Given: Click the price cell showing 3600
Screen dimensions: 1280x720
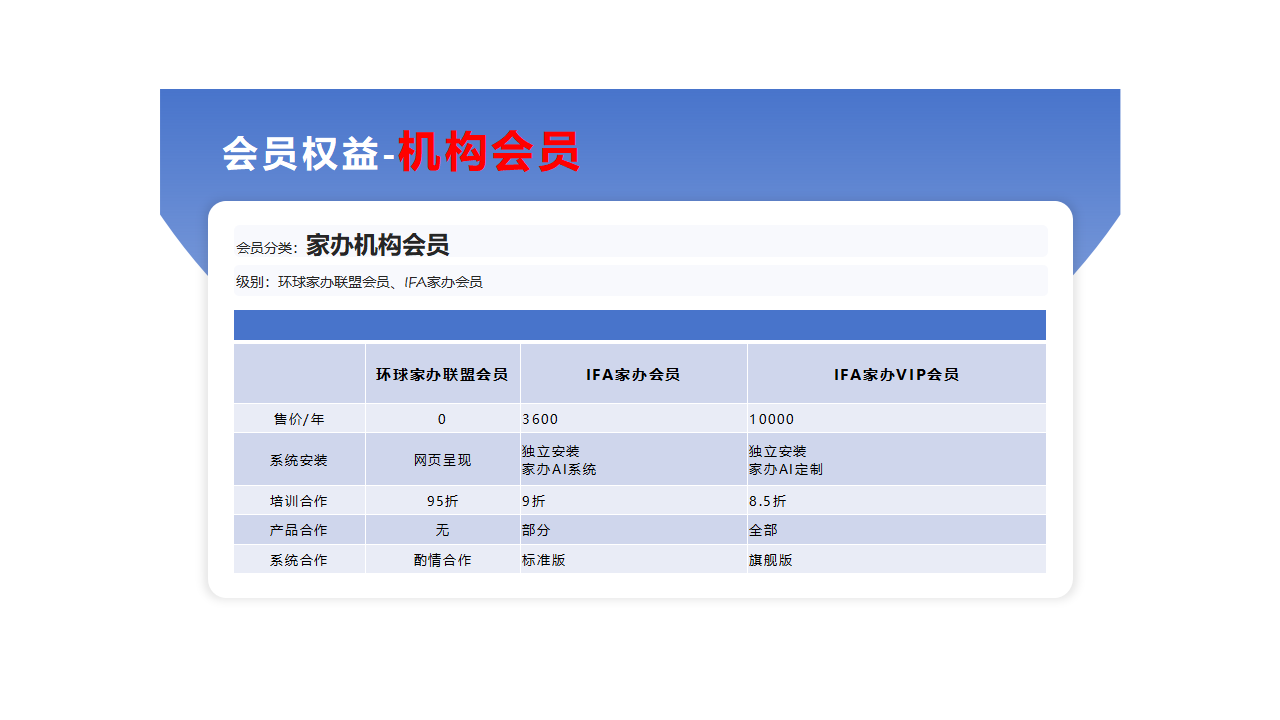Looking at the screenshot, I should (633, 419).
